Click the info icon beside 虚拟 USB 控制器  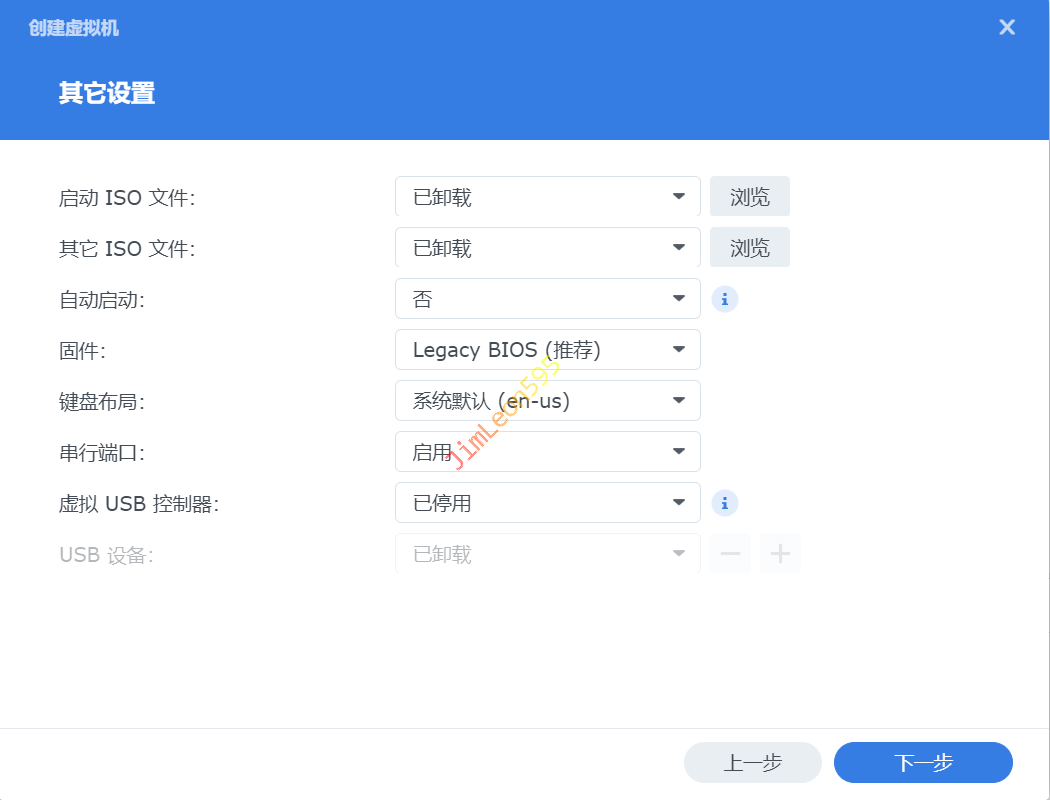[x=725, y=503]
